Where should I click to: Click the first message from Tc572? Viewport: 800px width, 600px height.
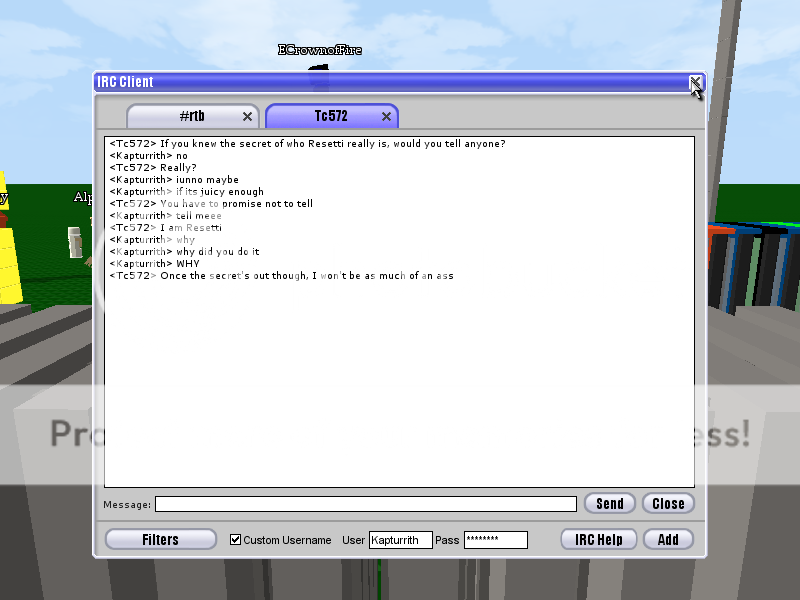click(307, 144)
